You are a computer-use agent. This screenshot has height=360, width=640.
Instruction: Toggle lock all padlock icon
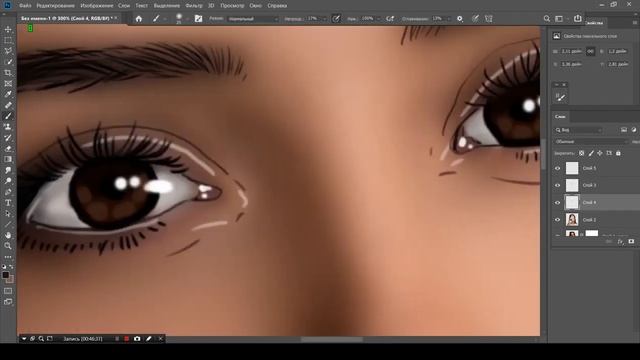coord(618,153)
